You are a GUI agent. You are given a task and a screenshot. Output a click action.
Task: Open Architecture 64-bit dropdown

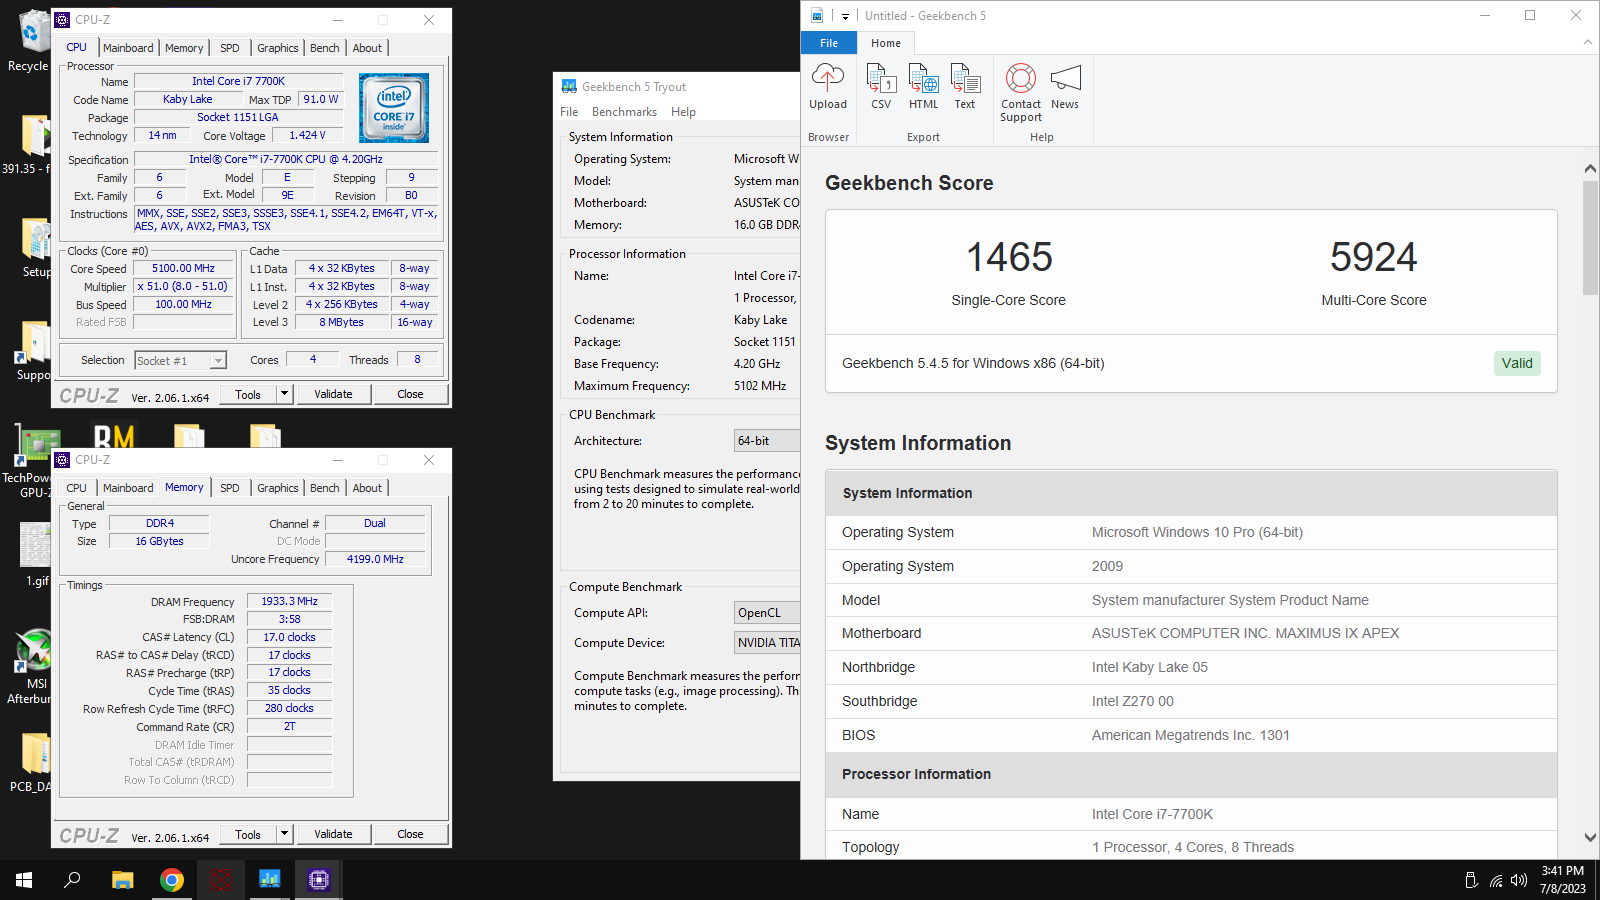click(767, 441)
